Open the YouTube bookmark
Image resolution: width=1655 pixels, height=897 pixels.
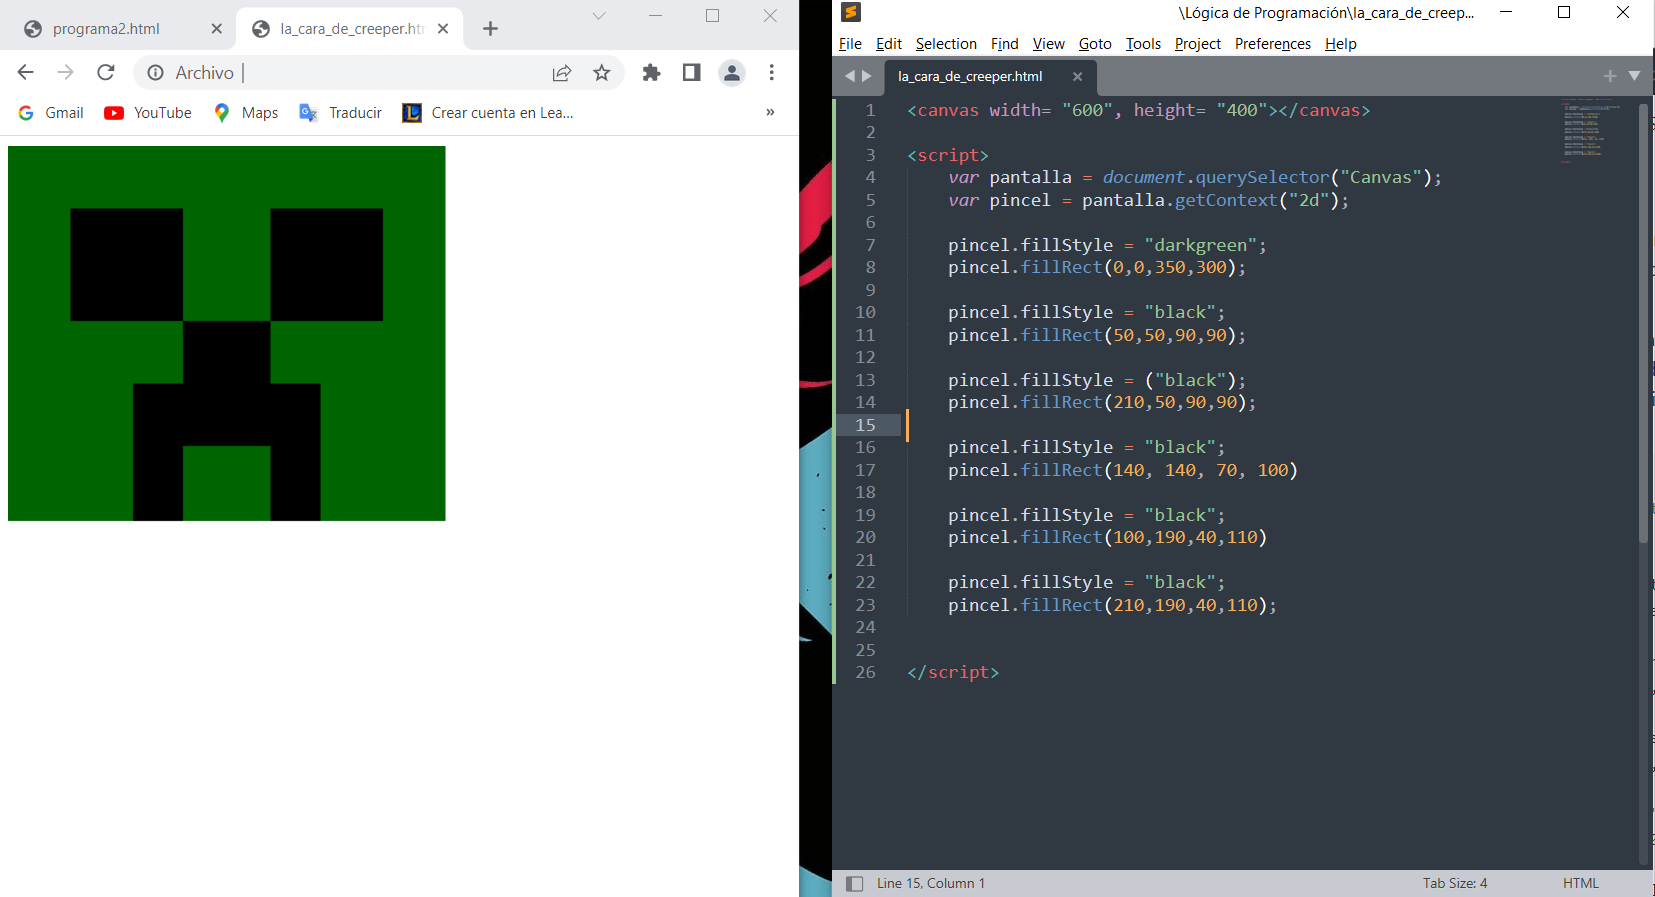pyautogui.click(x=148, y=113)
